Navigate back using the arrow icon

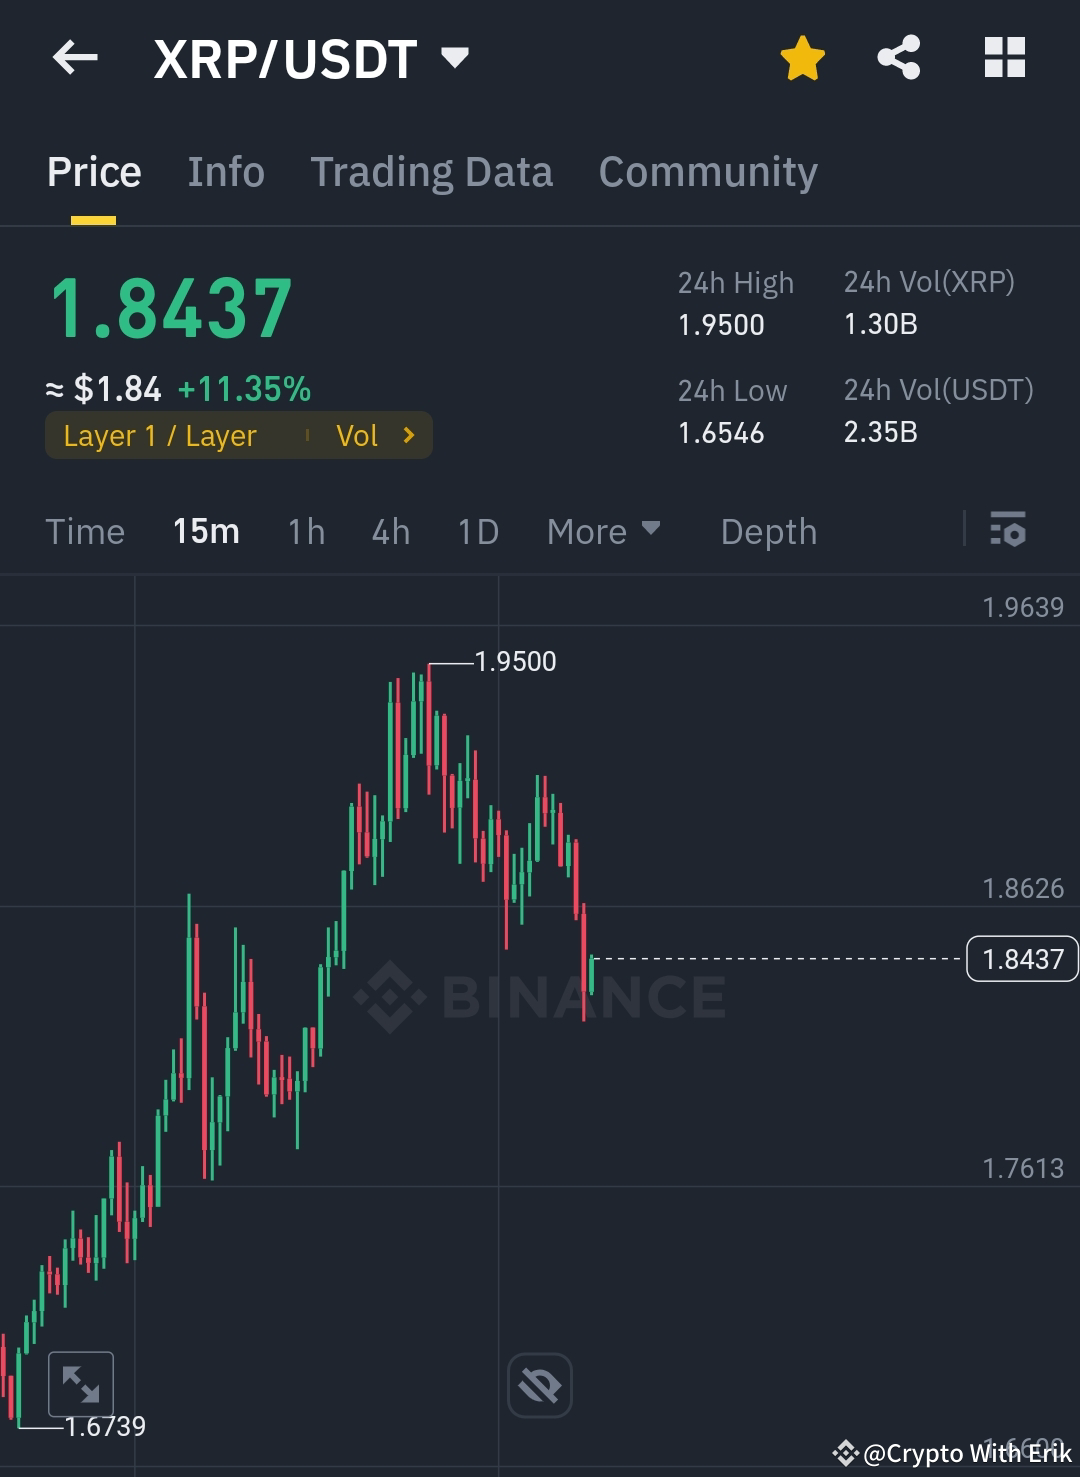[x=73, y=57]
